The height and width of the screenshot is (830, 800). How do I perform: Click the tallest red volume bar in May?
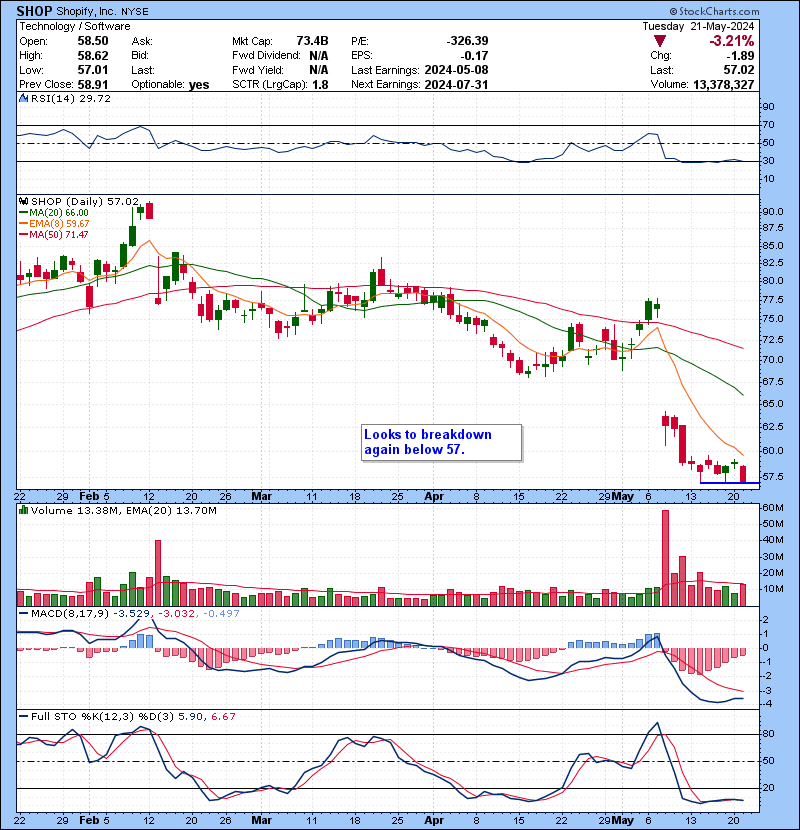(666, 558)
